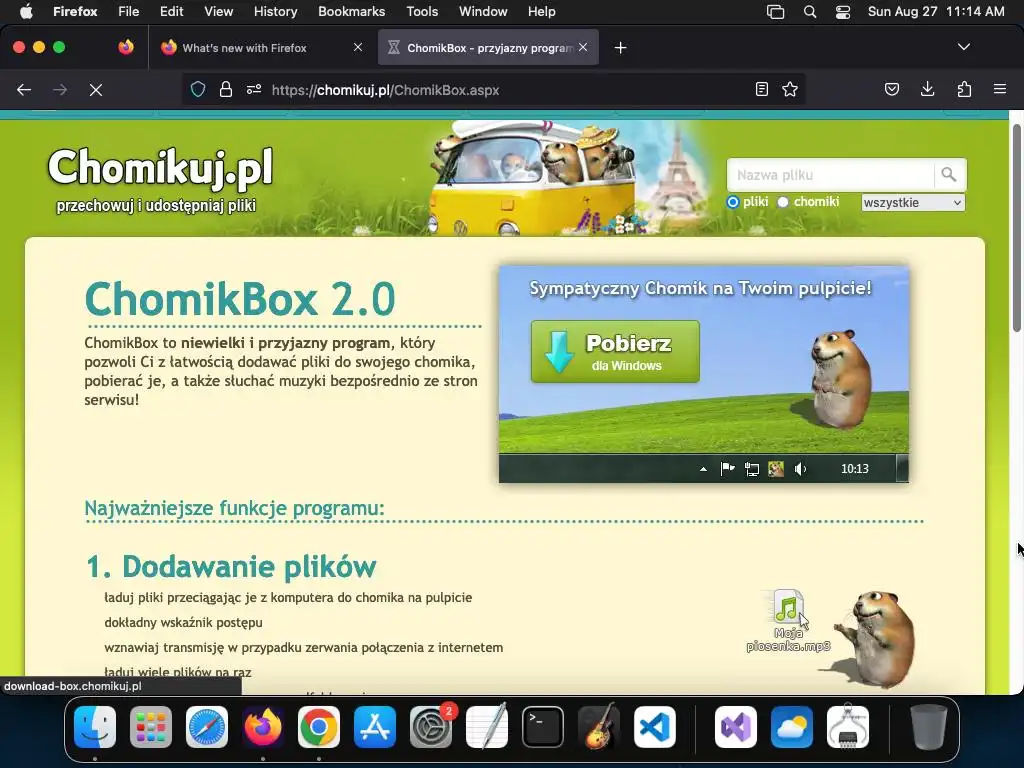Open Firefox application hamburger menu
Screen dimensions: 1024x768
point(1000,89)
